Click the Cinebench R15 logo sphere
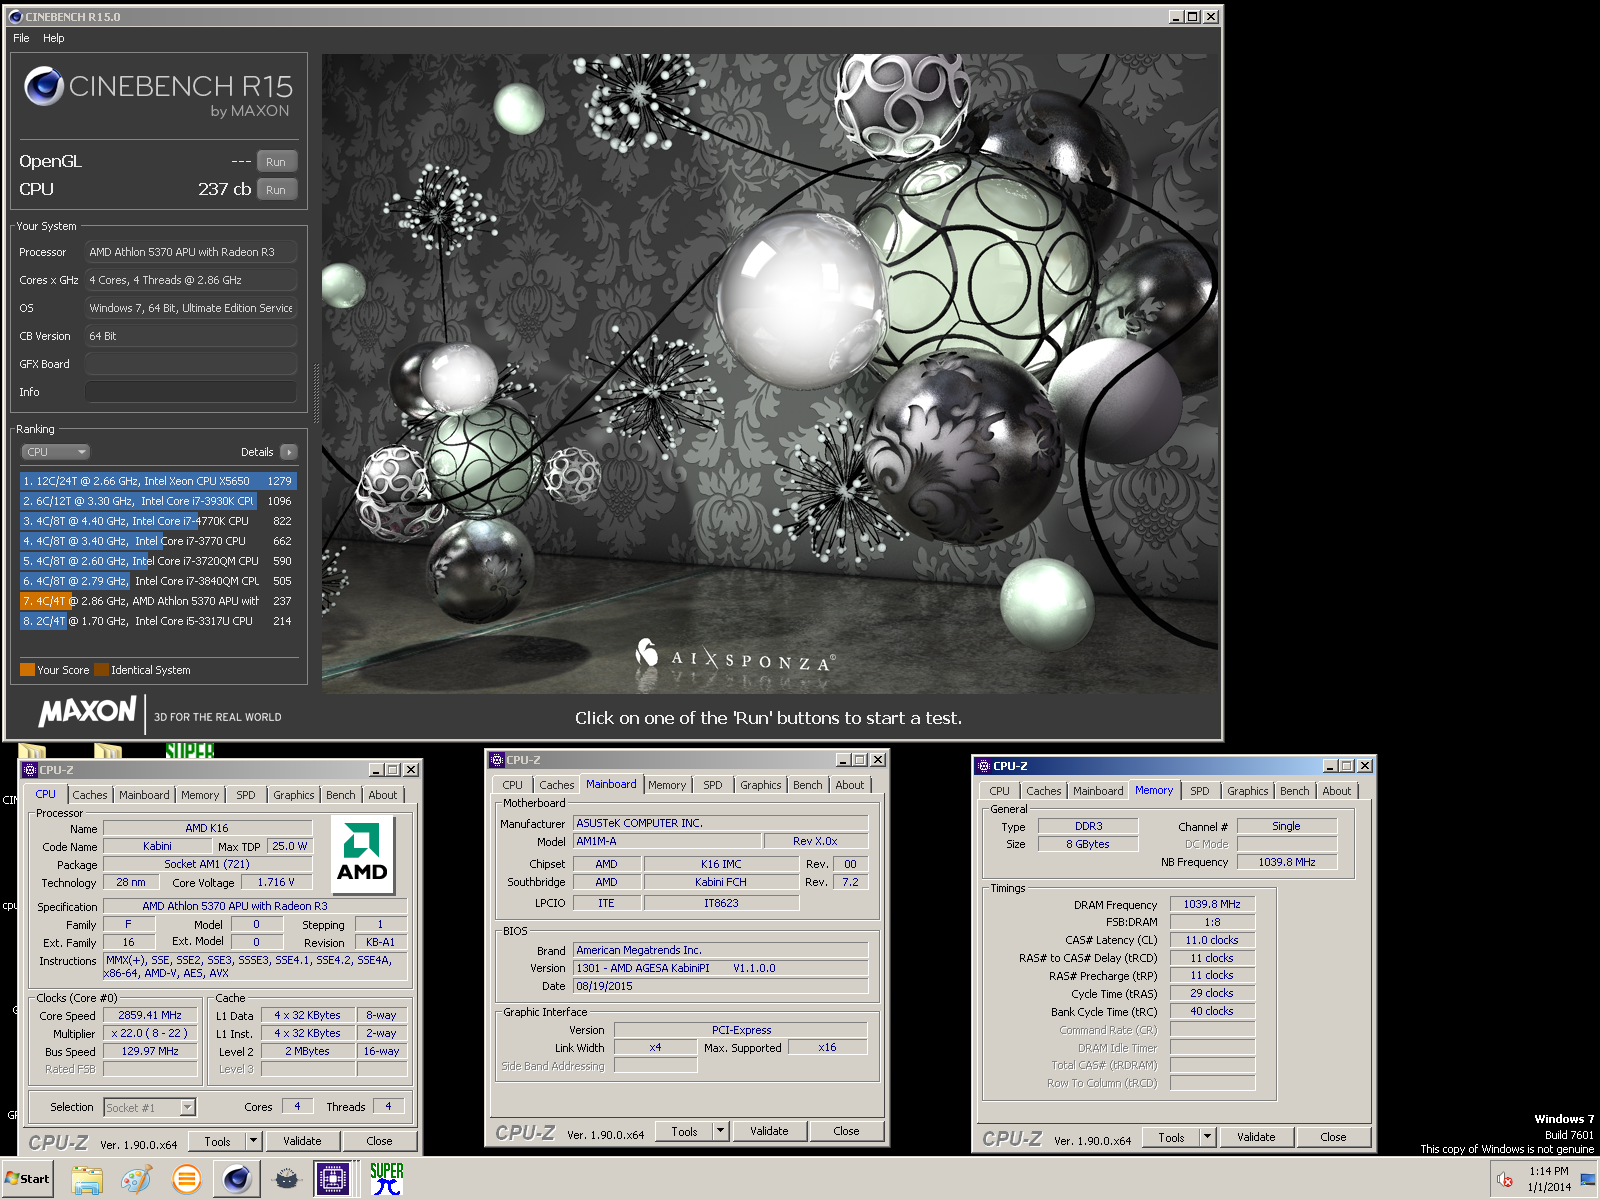 coord(44,86)
